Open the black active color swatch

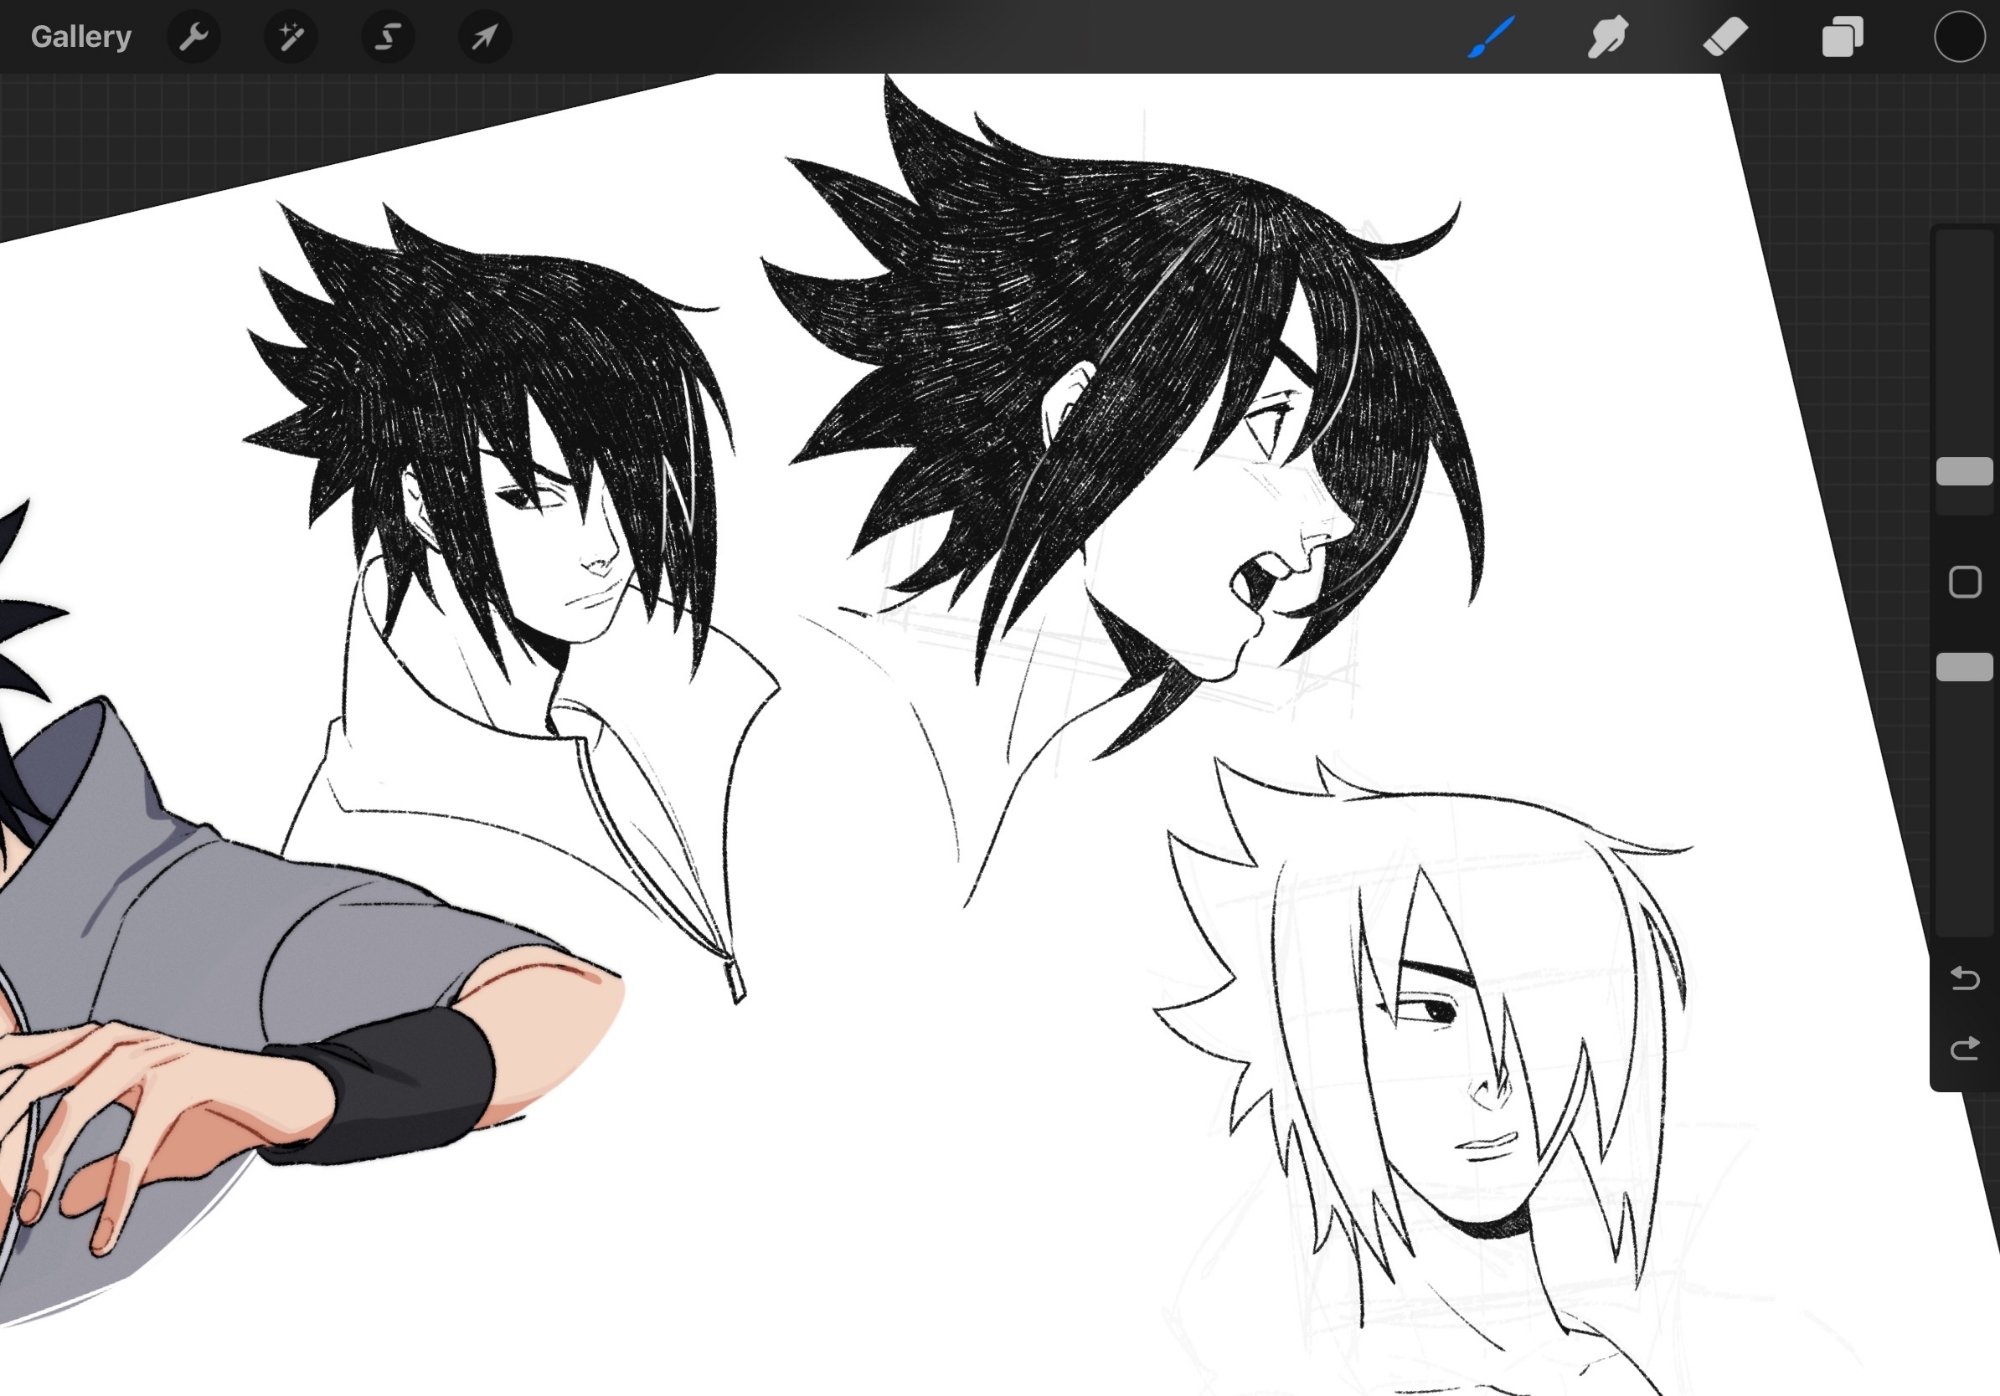coord(1958,37)
